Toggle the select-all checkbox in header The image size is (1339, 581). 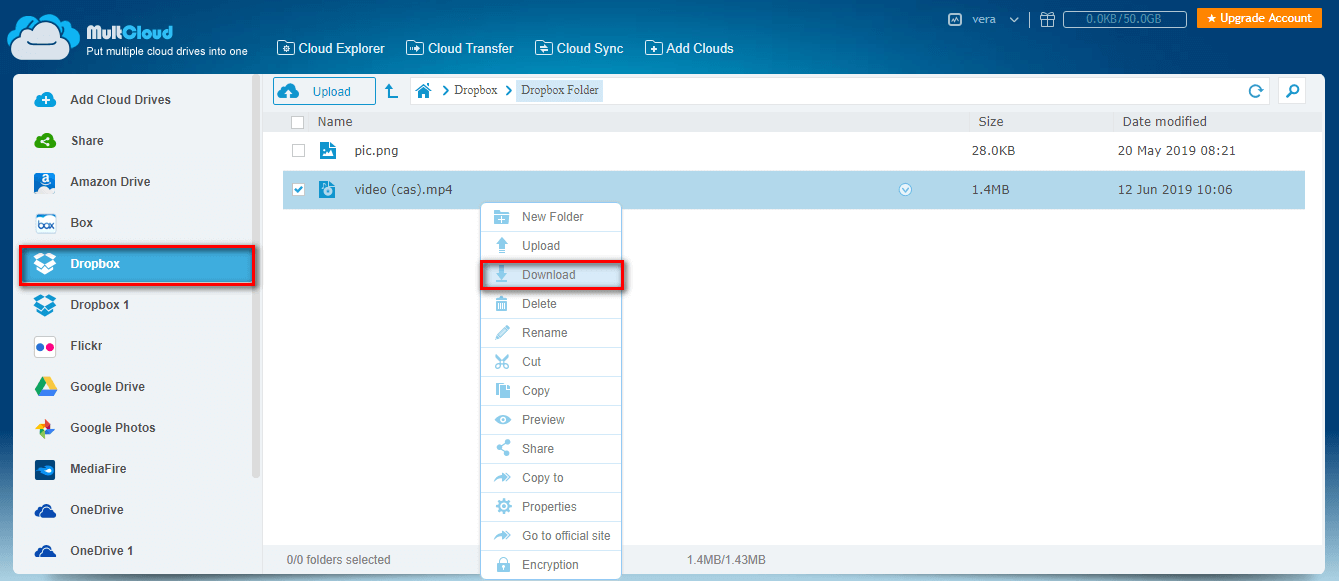click(x=297, y=122)
